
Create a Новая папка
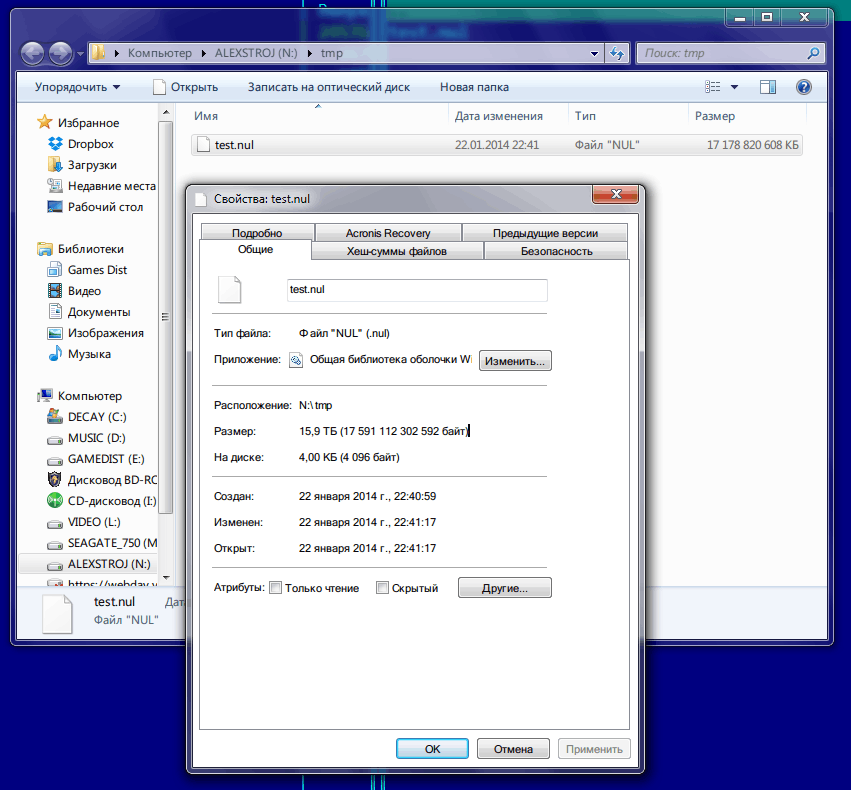pos(474,87)
